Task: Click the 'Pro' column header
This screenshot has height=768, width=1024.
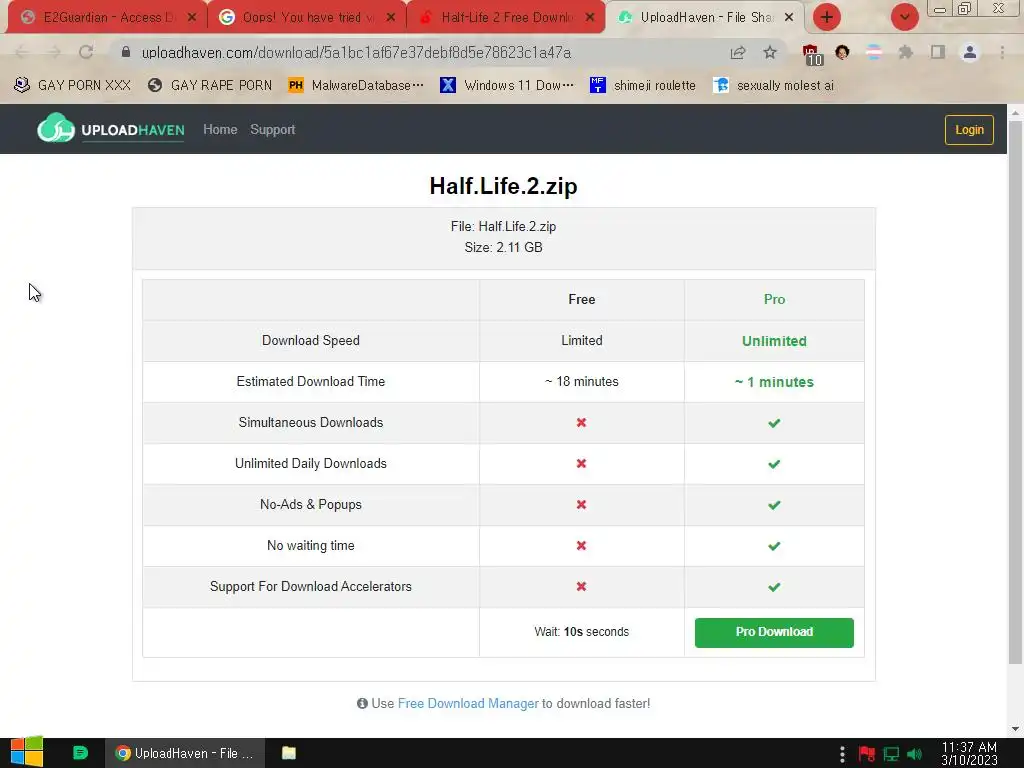Action: [774, 299]
